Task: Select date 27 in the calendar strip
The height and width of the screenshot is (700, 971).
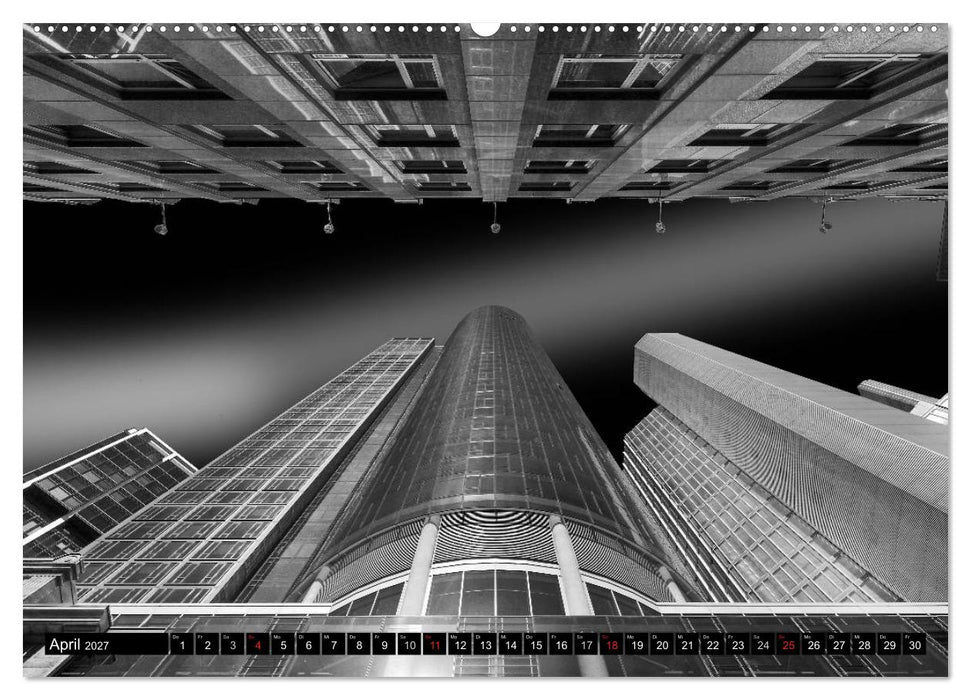Action: 839,644
